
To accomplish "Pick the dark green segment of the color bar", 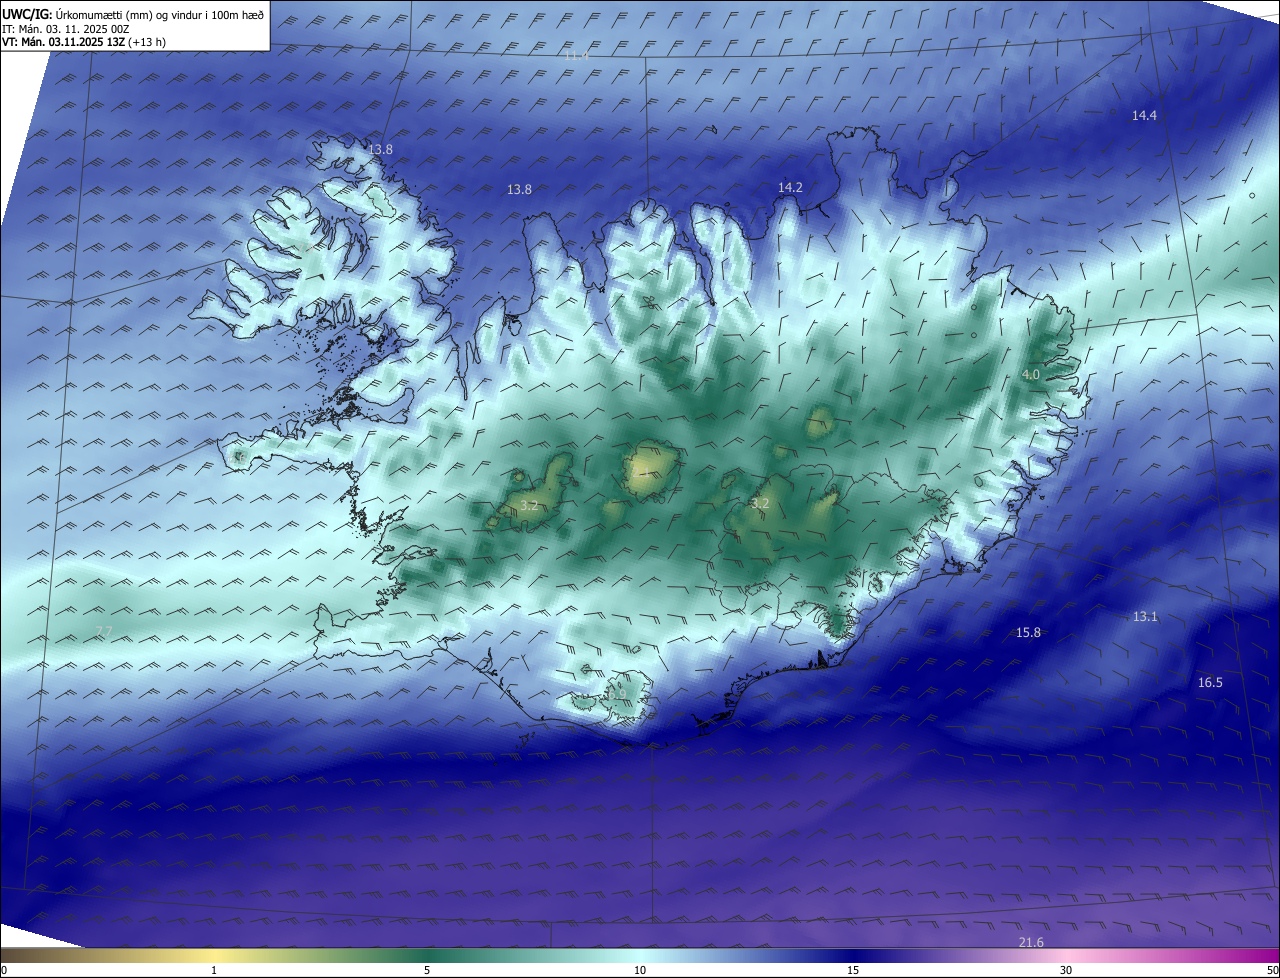I will pyautogui.click(x=427, y=956).
